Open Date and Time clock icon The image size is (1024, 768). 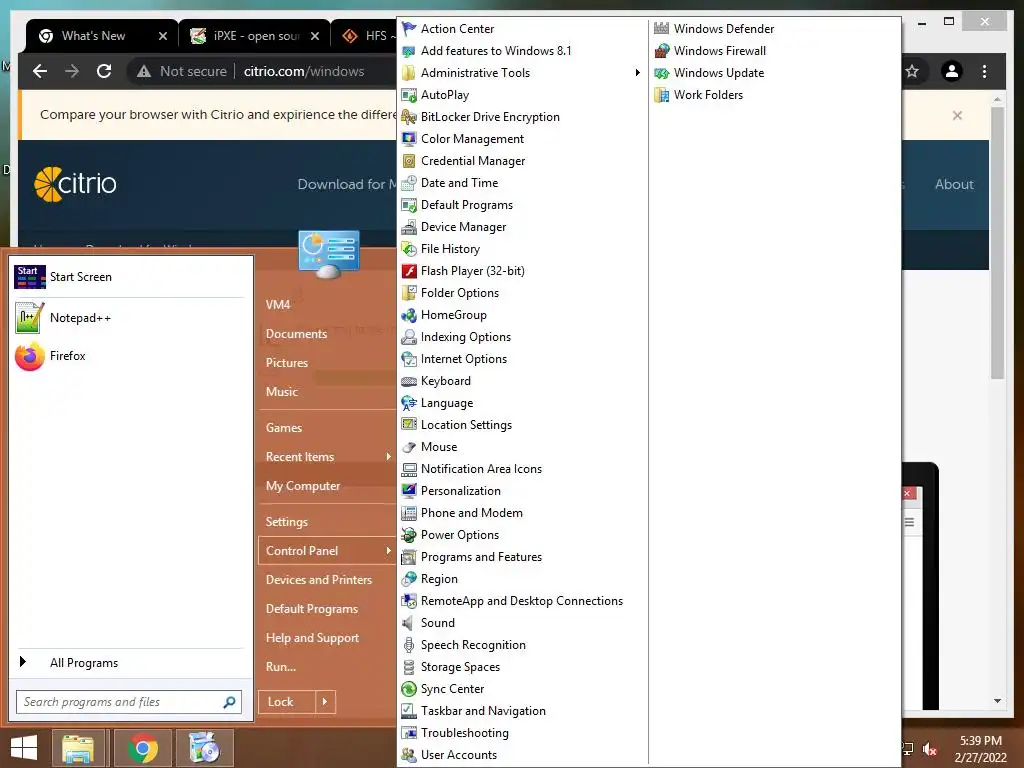point(409,183)
